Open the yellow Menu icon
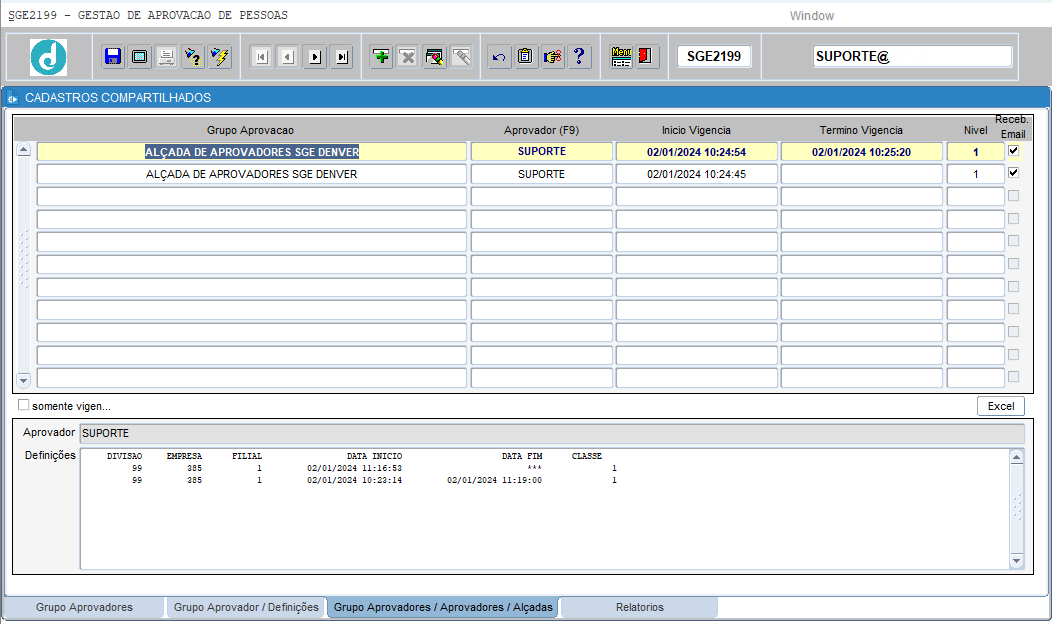 tap(621, 56)
